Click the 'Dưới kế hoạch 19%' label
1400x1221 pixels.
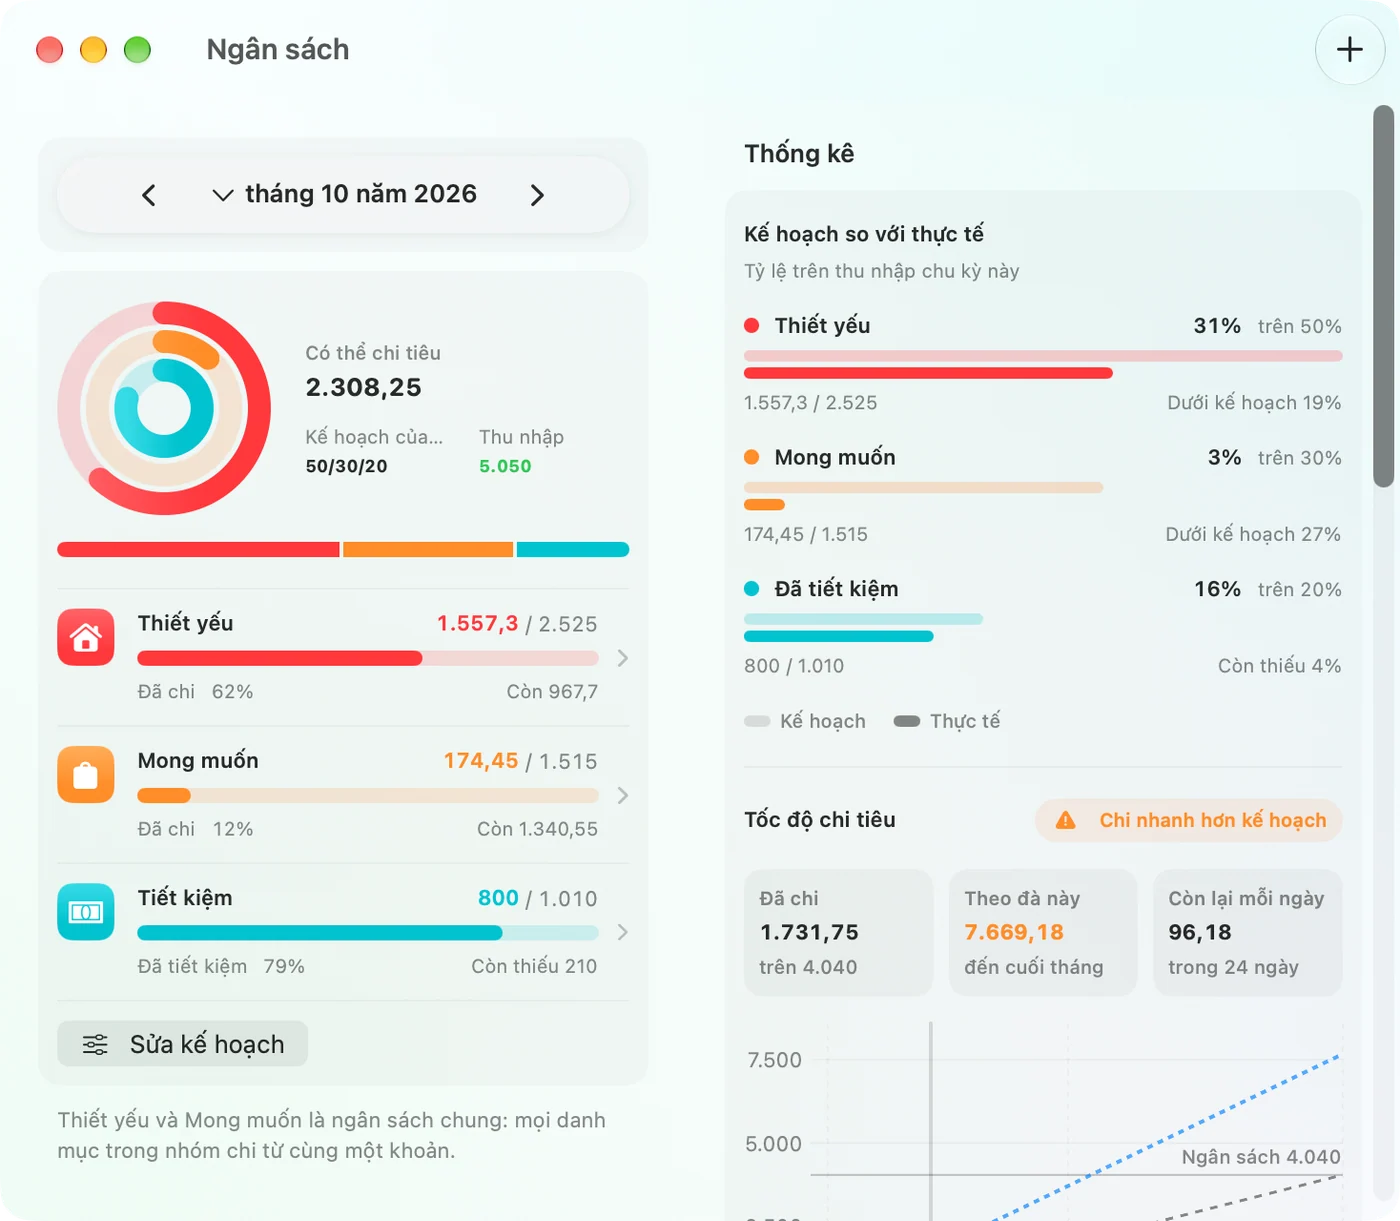point(1254,403)
